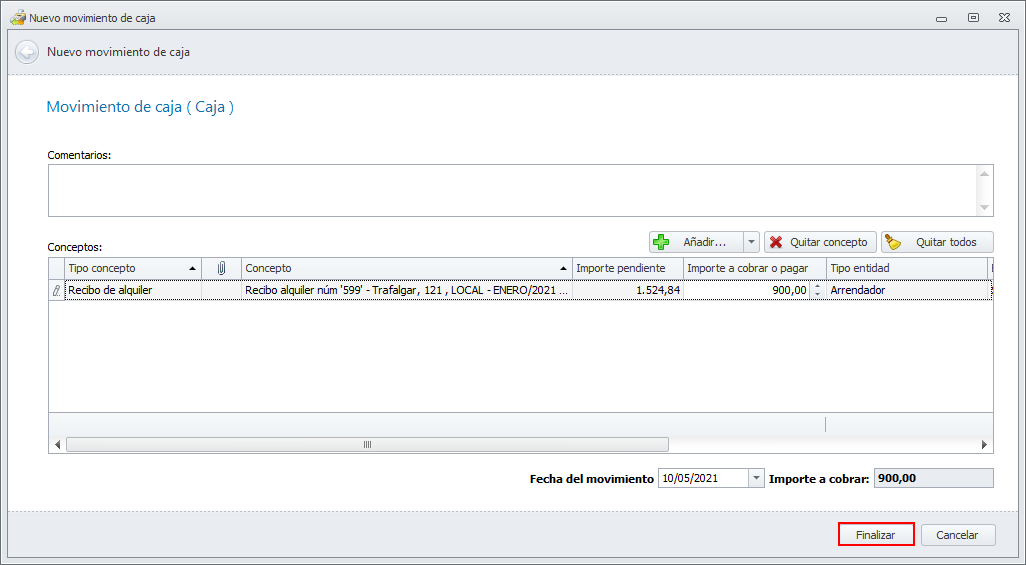Click the paperclip attachment column header
The width and height of the screenshot is (1026, 565).
tap(221, 268)
